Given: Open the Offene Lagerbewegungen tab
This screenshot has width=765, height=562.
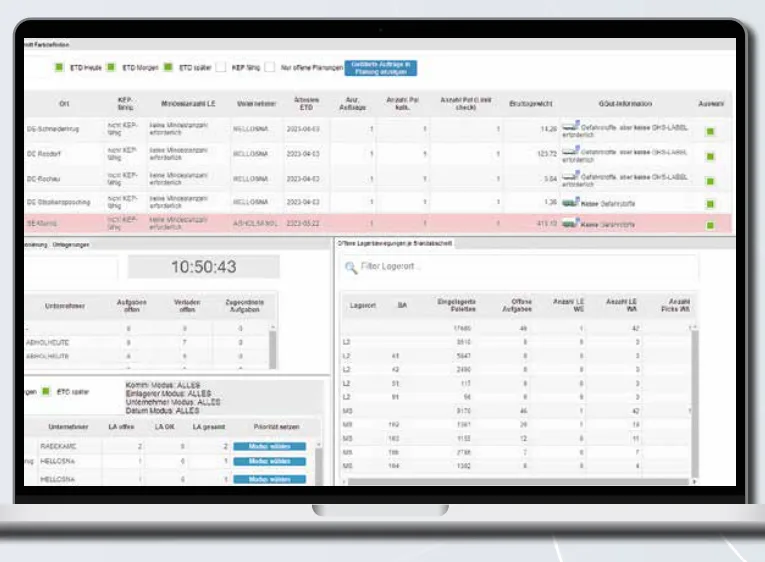Looking at the screenshot, I should click(x=395, y=243).
